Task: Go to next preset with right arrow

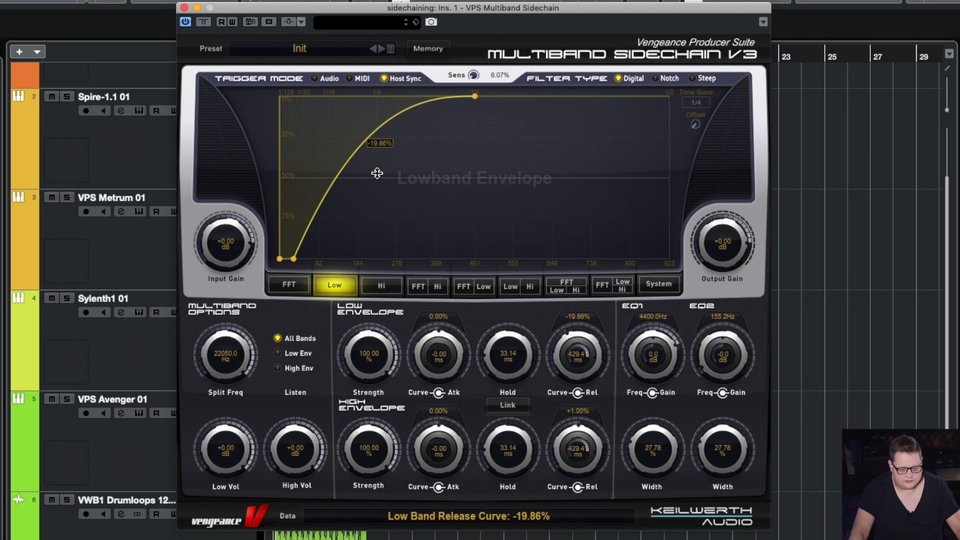Action: tap(381, 48)
